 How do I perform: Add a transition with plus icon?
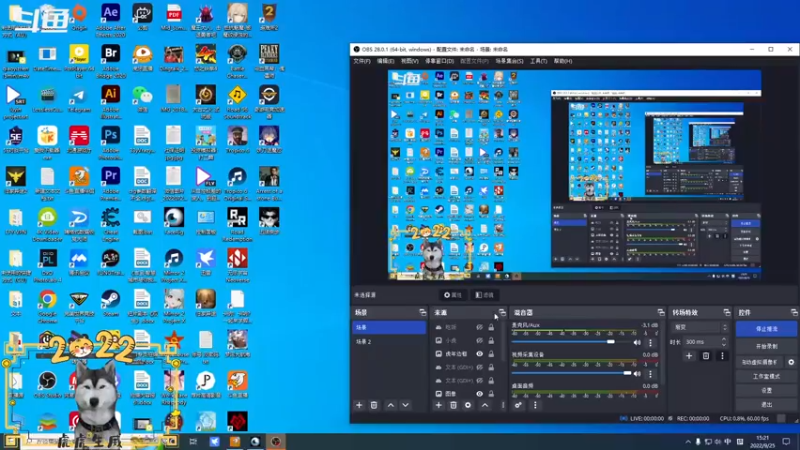(689, 356)
